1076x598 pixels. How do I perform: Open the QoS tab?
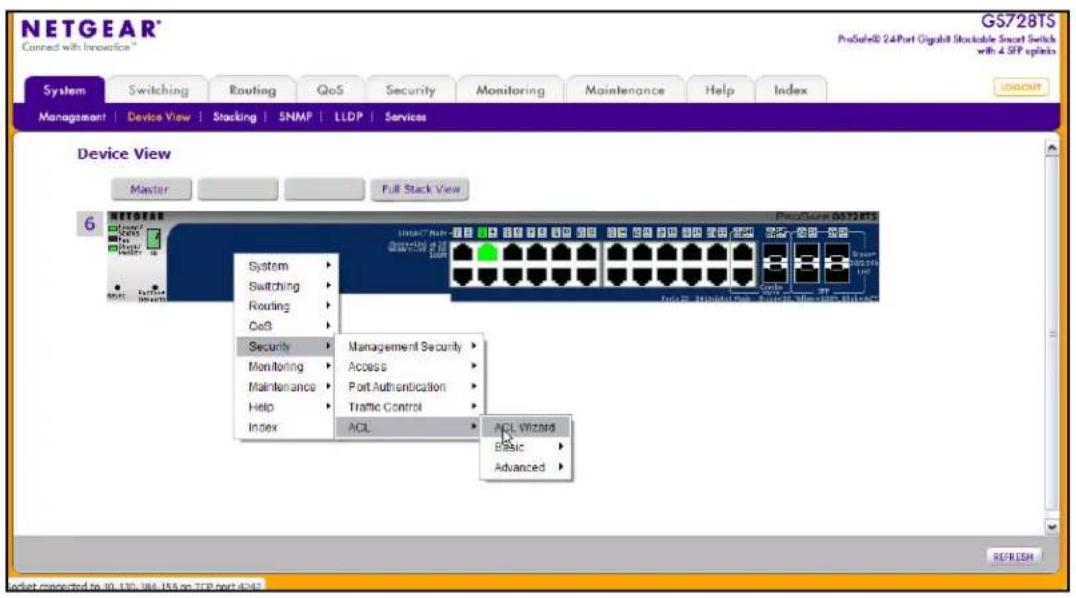330,90
